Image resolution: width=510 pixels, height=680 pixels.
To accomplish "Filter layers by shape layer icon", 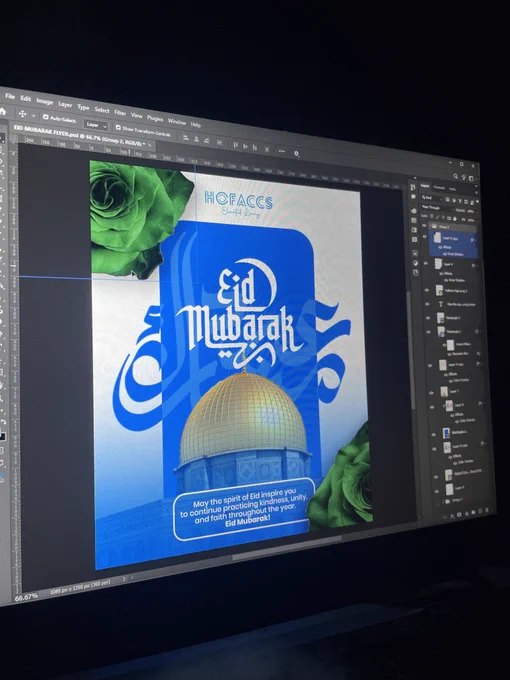I will 466,202.
